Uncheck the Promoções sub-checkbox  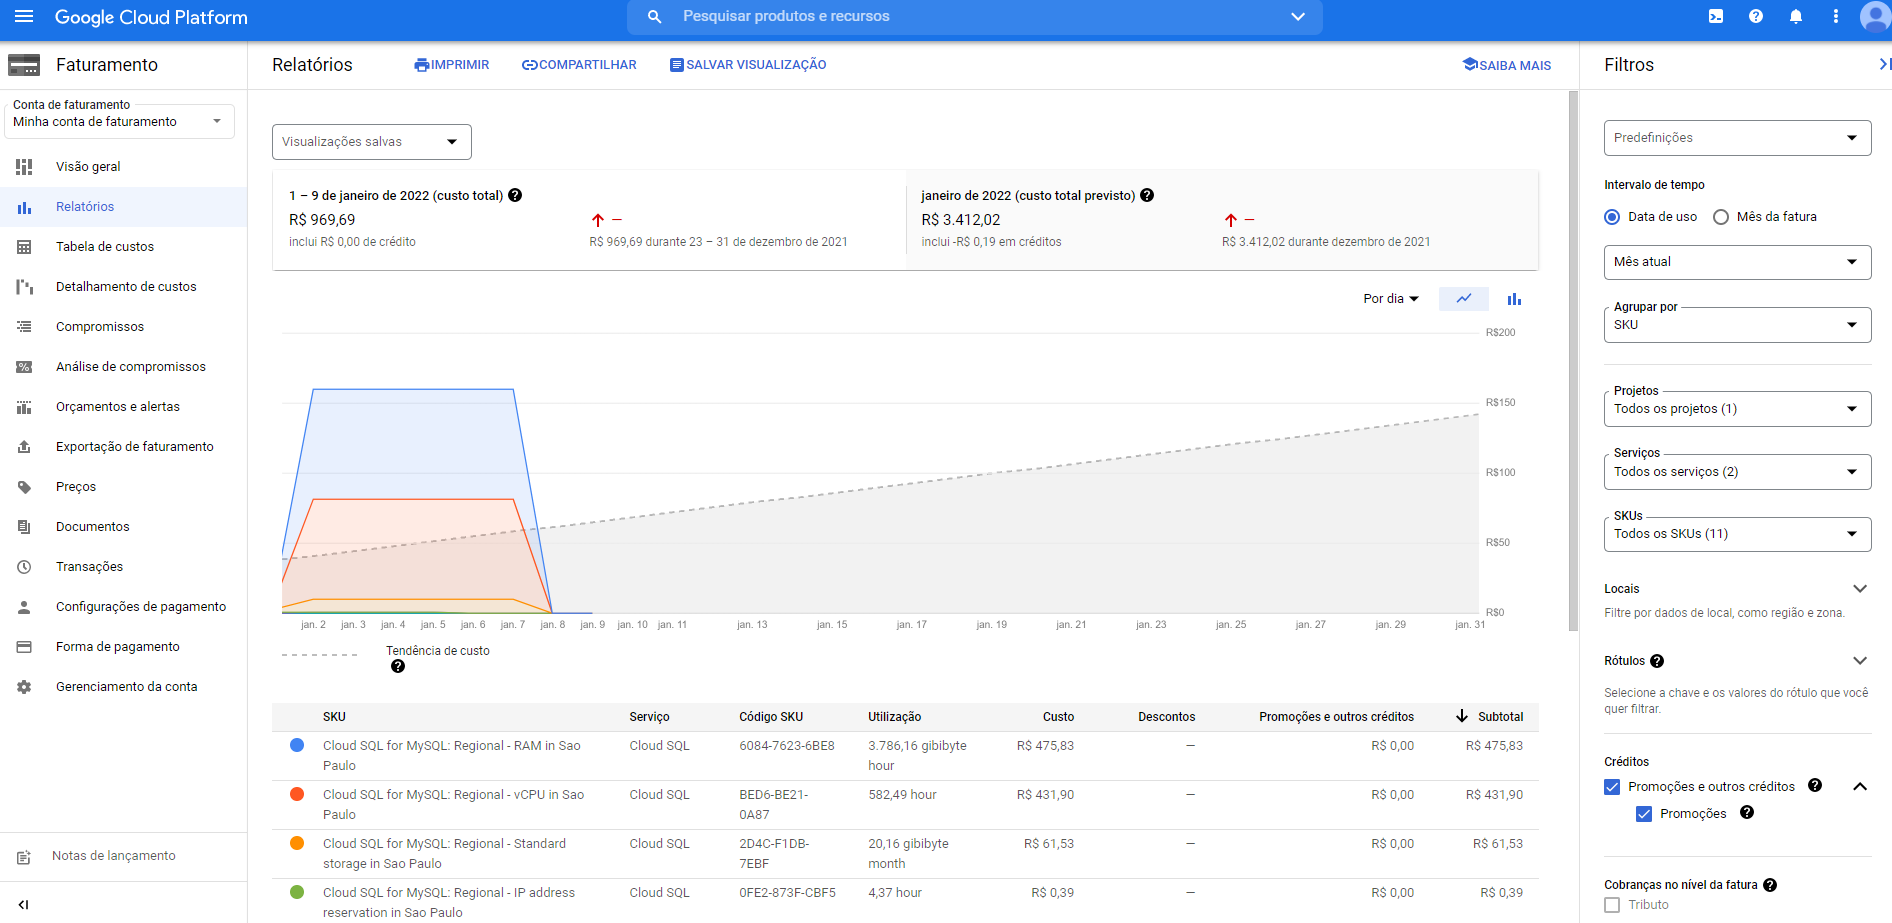pos(1644,814)
